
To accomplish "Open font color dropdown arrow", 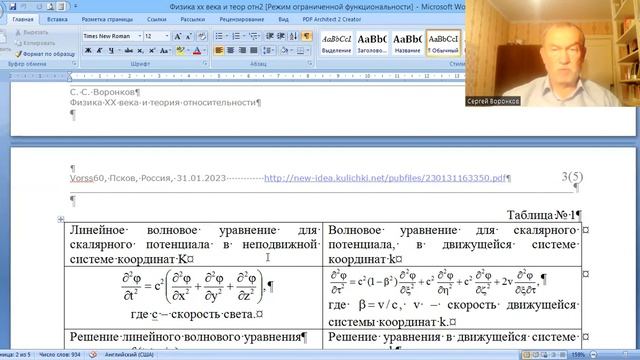I will coord(204,51).
